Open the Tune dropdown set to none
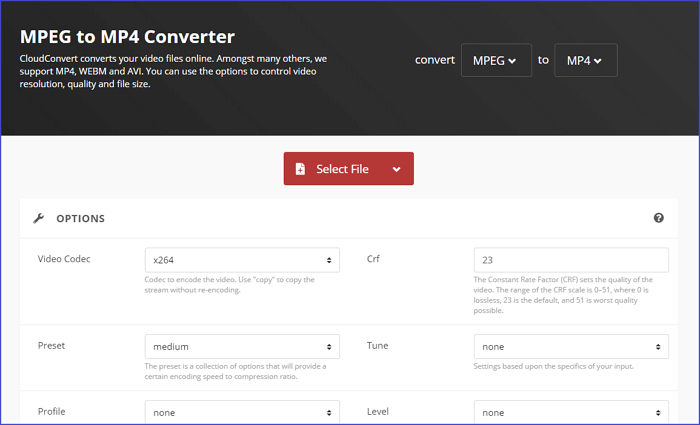 click(571, 347)
